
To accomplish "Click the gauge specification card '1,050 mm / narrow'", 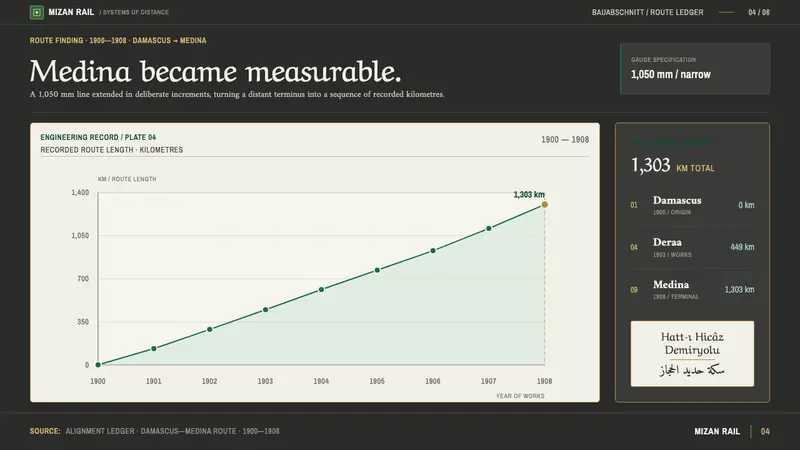I will coord(695,68).
